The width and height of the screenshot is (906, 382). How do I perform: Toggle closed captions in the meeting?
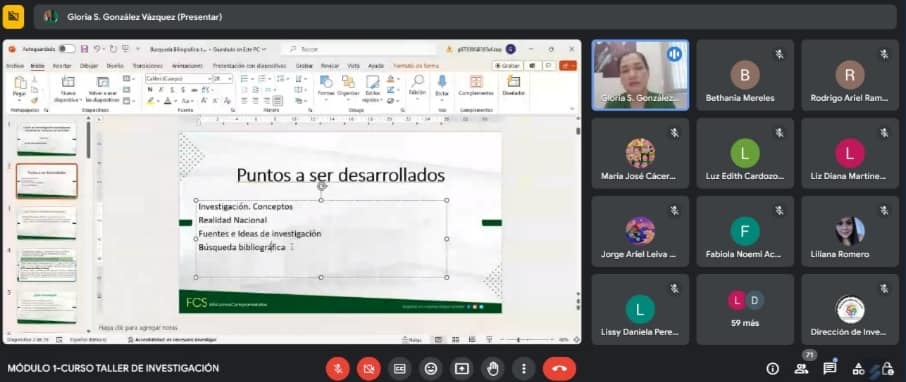[399, 369]
